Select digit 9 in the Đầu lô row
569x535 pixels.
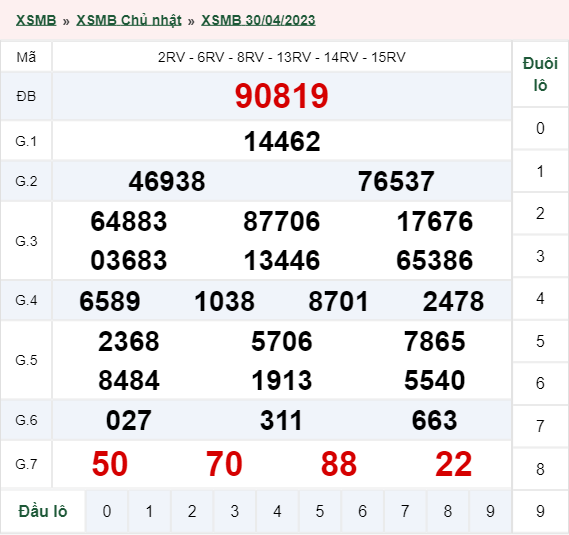click(490, 511)
